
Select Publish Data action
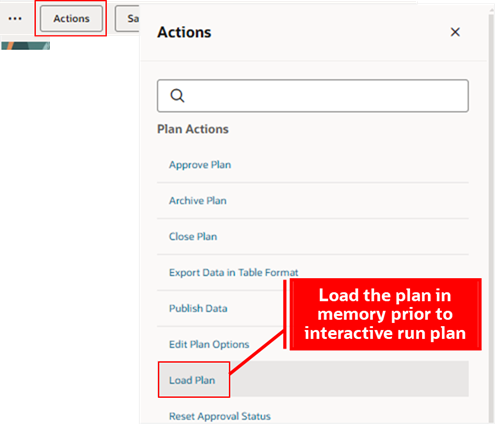198,308
